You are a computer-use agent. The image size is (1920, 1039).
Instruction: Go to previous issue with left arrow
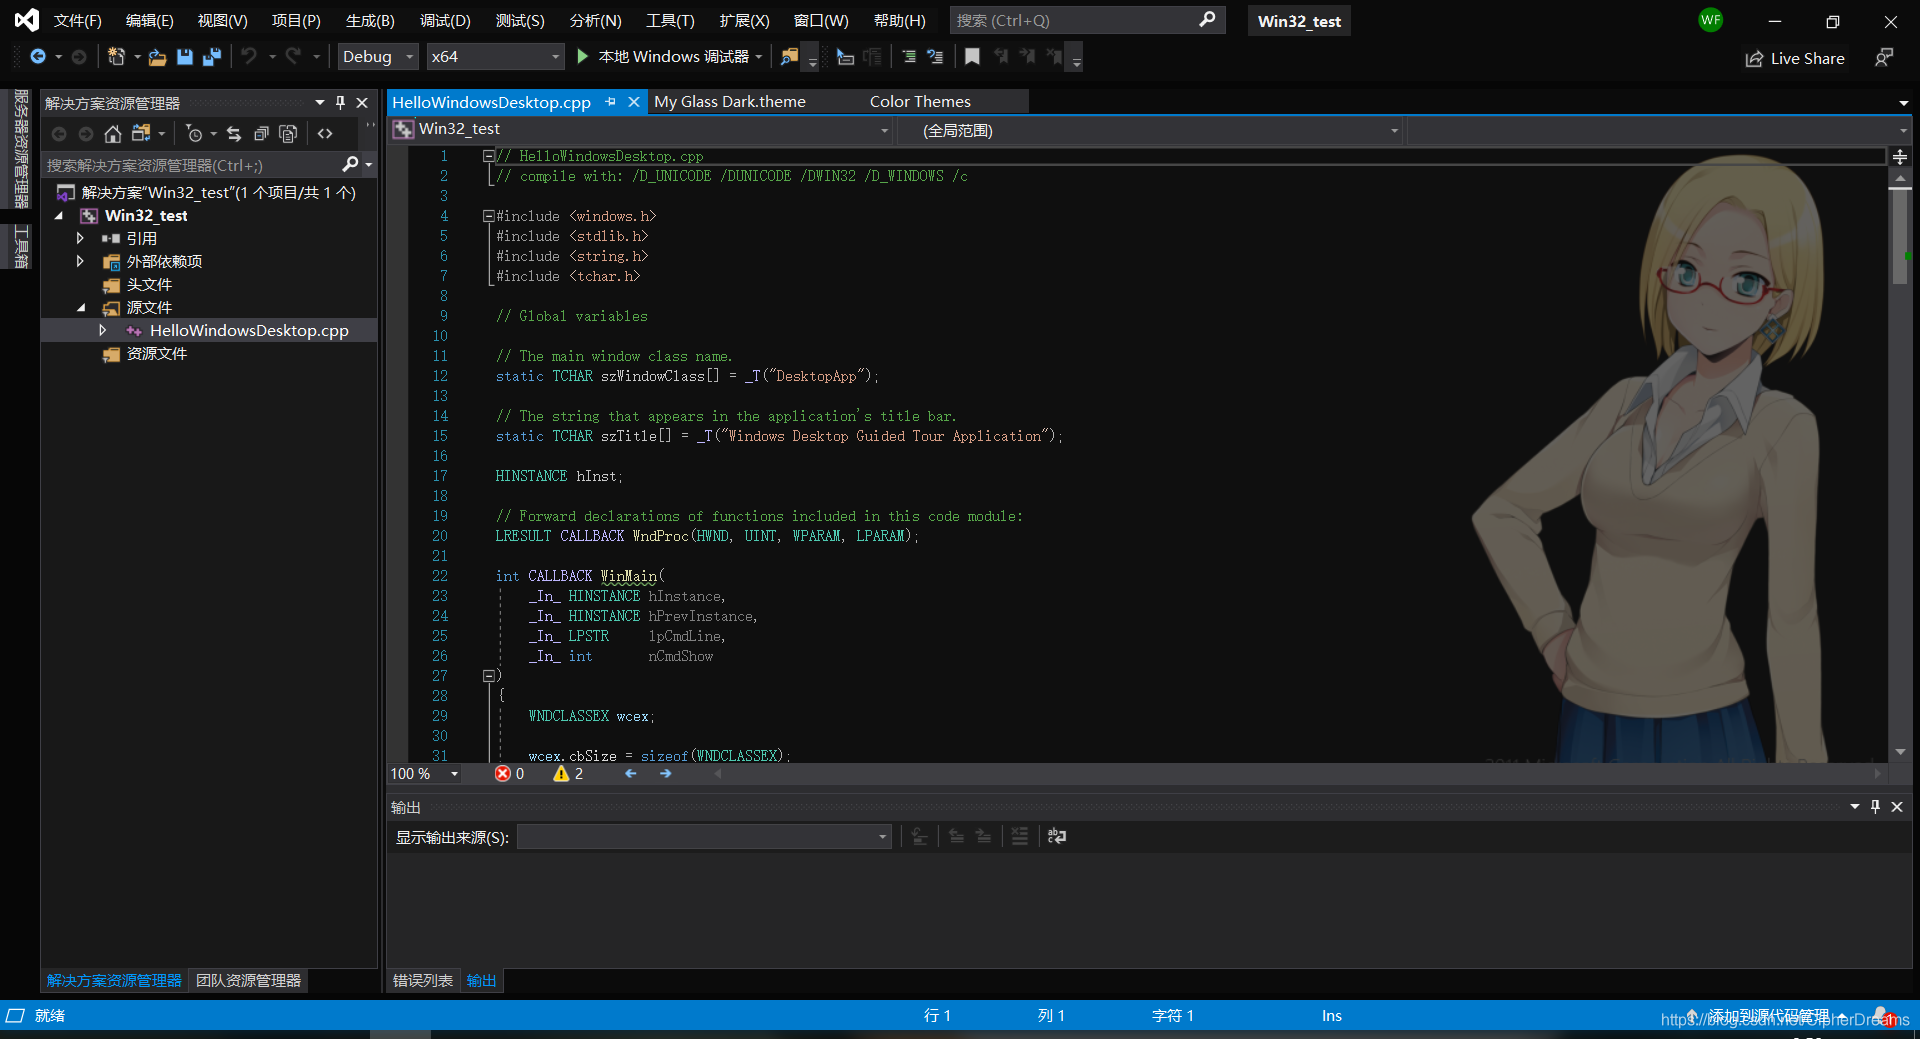pyautogui.click(x=631, y=774)
